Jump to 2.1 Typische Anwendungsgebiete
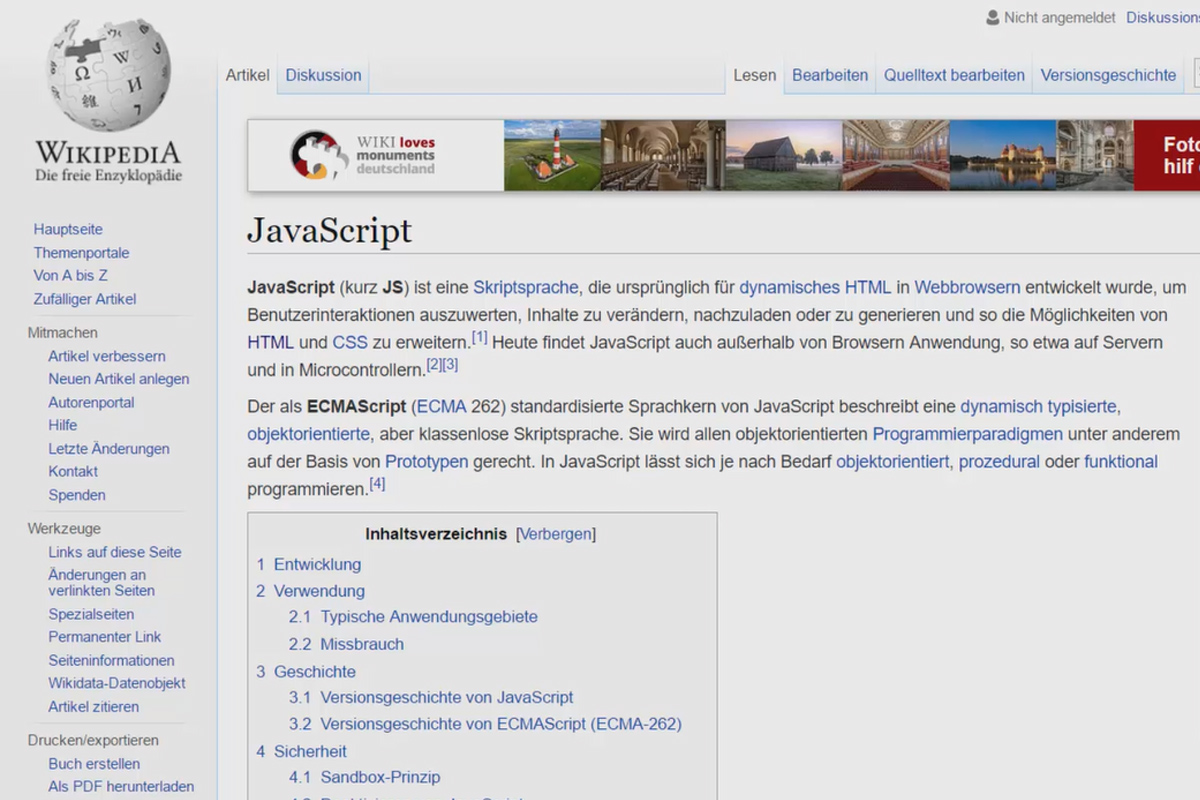 tap(413, 617)
